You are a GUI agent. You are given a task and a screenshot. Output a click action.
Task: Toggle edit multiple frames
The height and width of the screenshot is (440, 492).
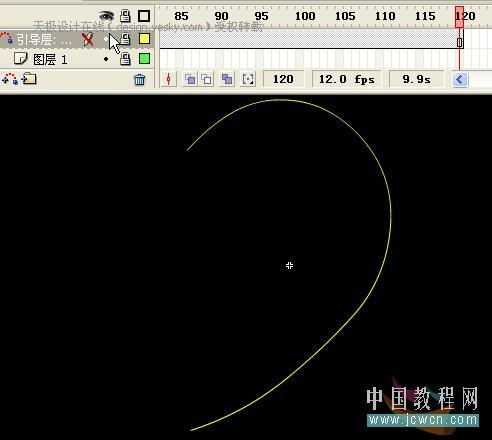pos(227,79)
